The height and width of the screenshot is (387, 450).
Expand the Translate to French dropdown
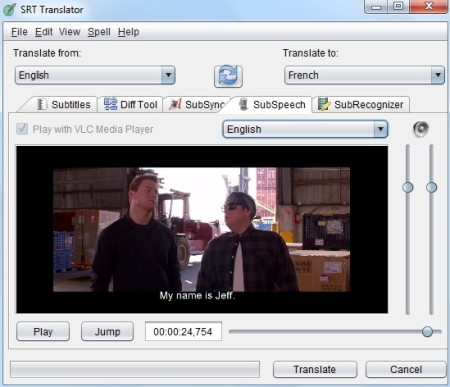click(x=438, y=75)
